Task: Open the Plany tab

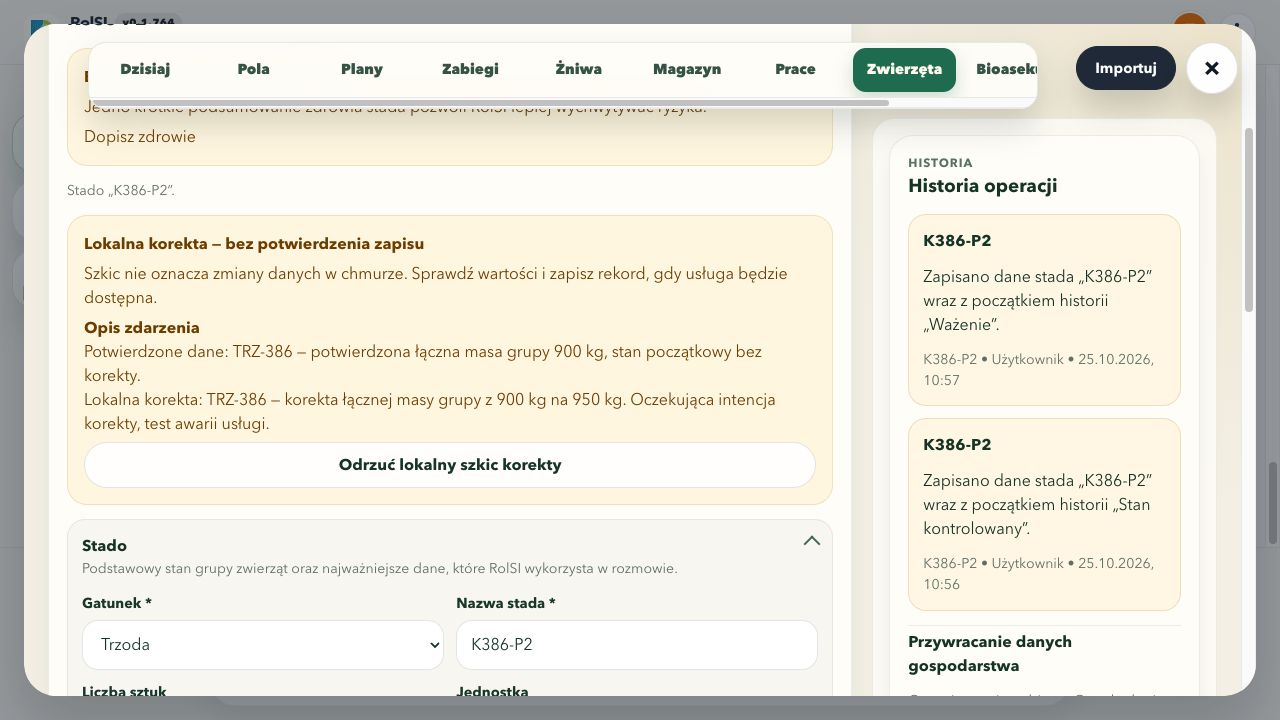Action: (362, 69)
